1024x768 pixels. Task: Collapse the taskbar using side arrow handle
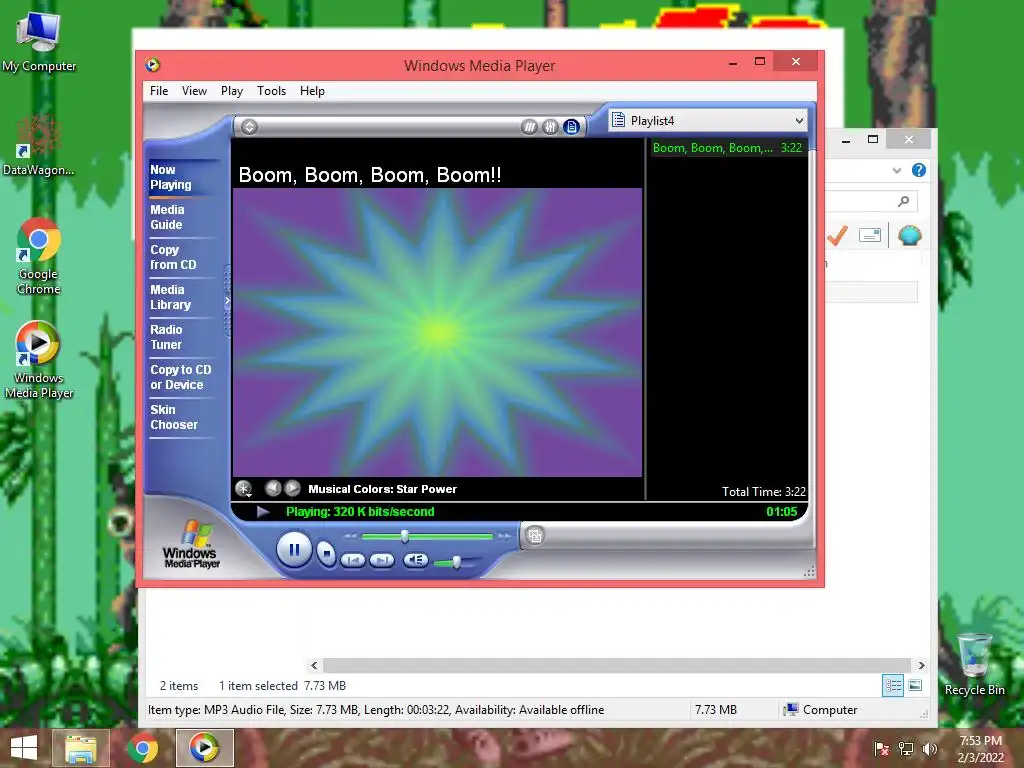pos(227,301)
